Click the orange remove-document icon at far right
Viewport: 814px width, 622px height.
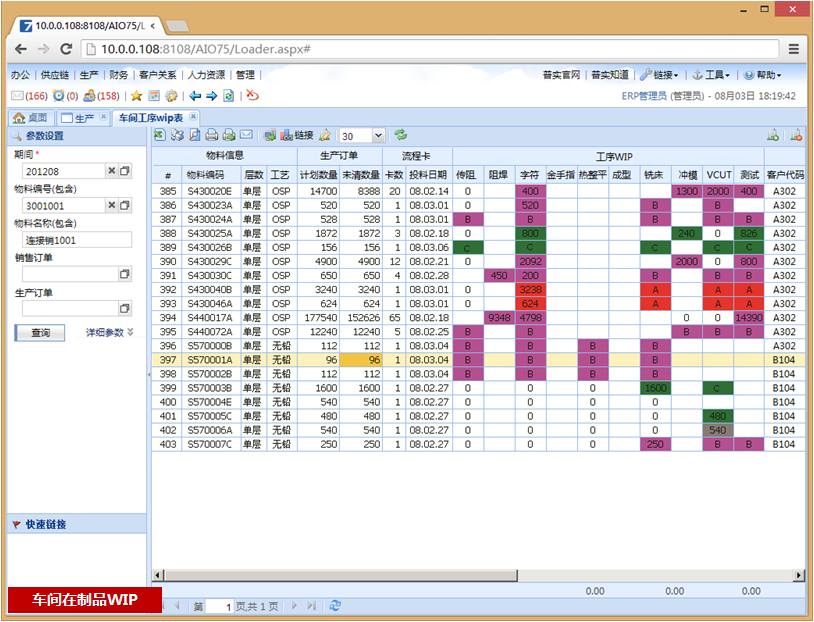pyautogui.click(x=796, y=136)
